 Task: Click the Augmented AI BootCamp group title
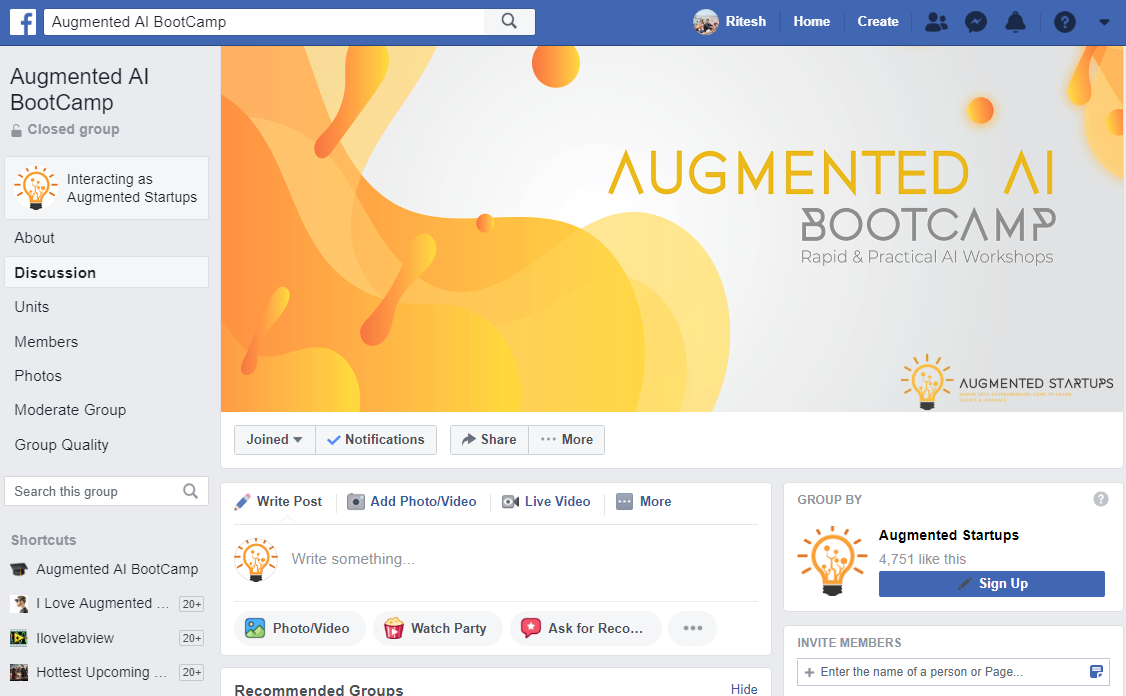coord(80,90)
